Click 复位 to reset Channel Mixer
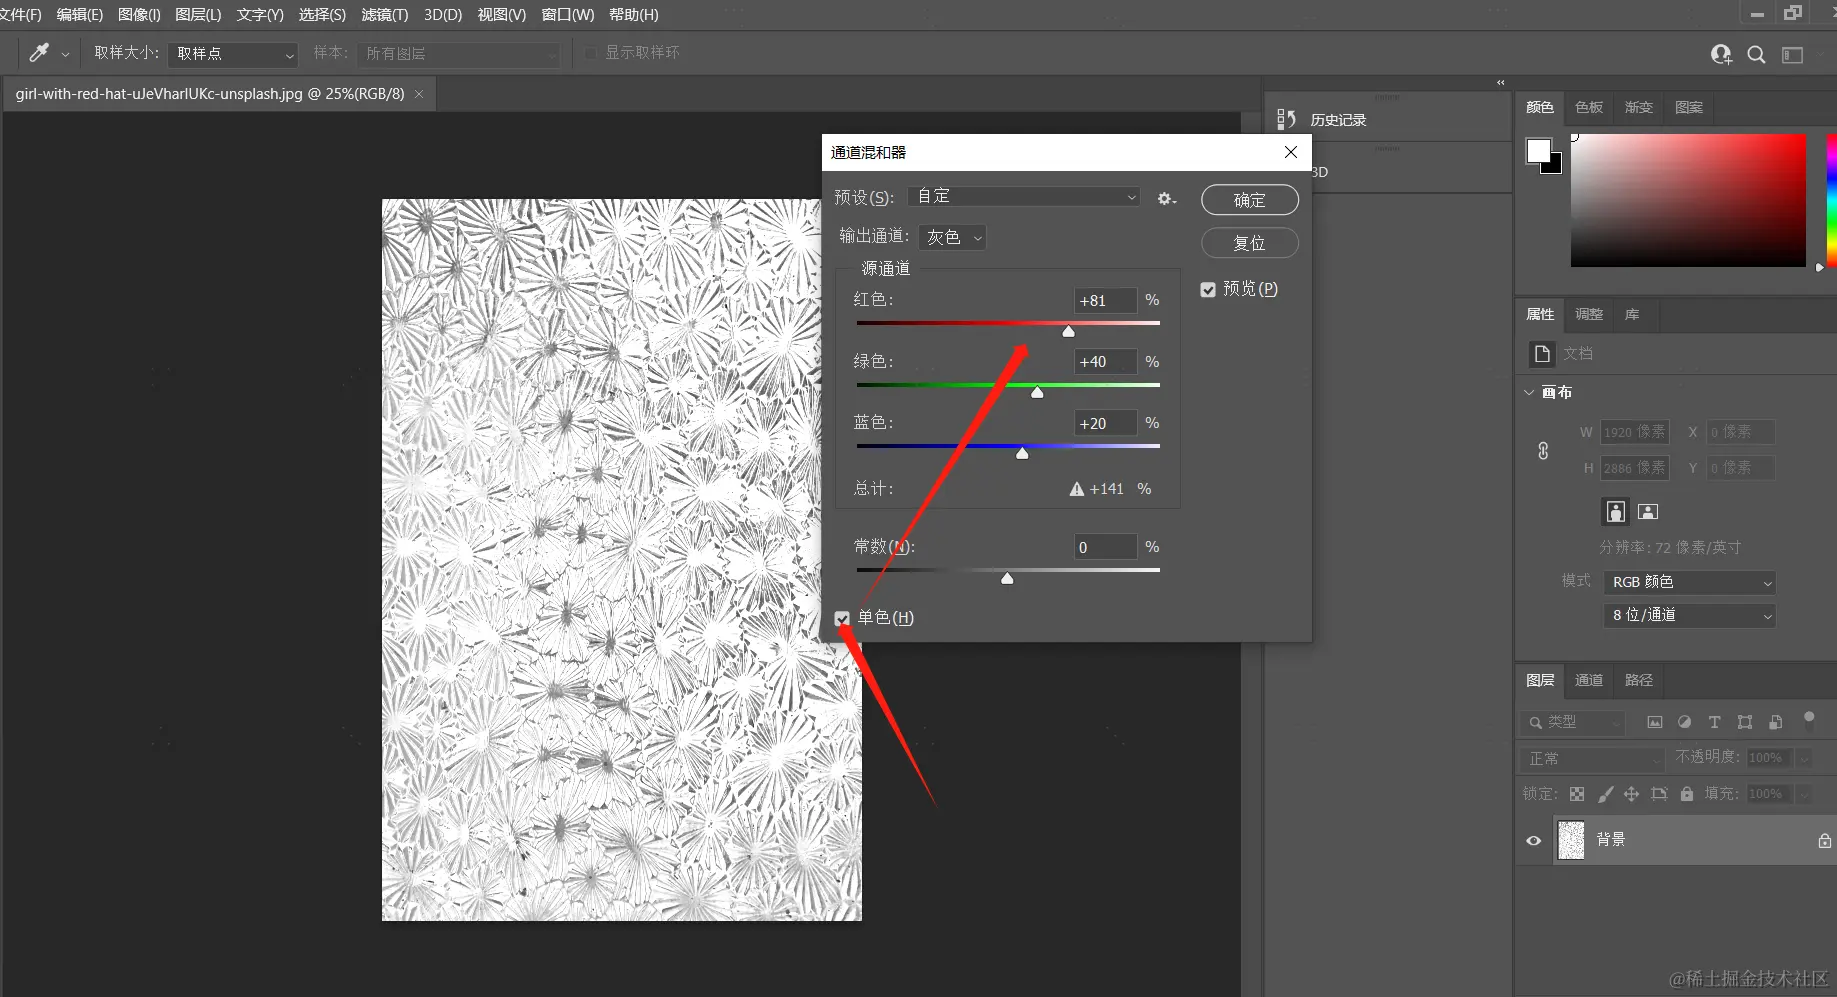This screenshot has height=997, width=1837. (1250, 243)
